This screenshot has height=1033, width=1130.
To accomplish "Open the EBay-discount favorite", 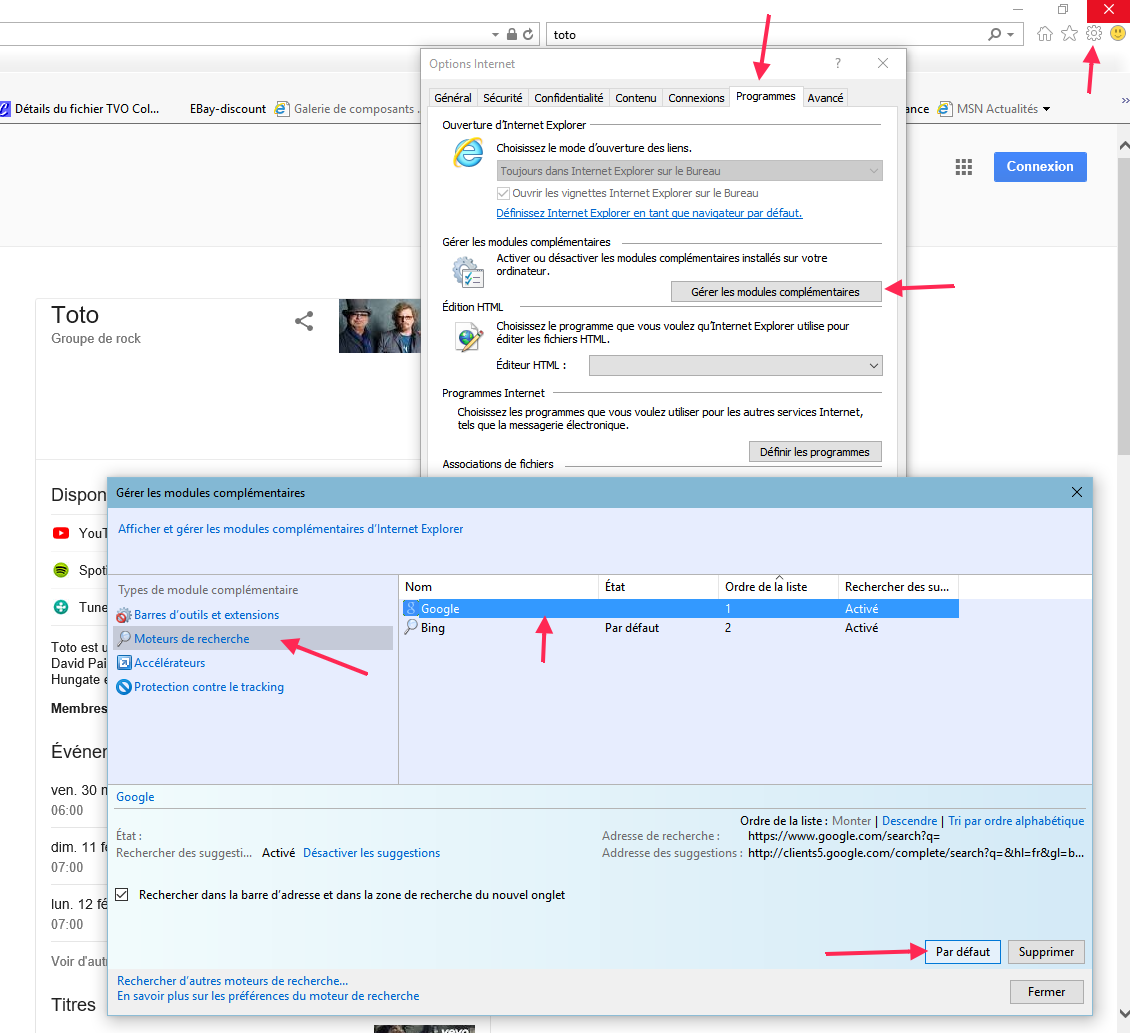I will click(228, 109).
